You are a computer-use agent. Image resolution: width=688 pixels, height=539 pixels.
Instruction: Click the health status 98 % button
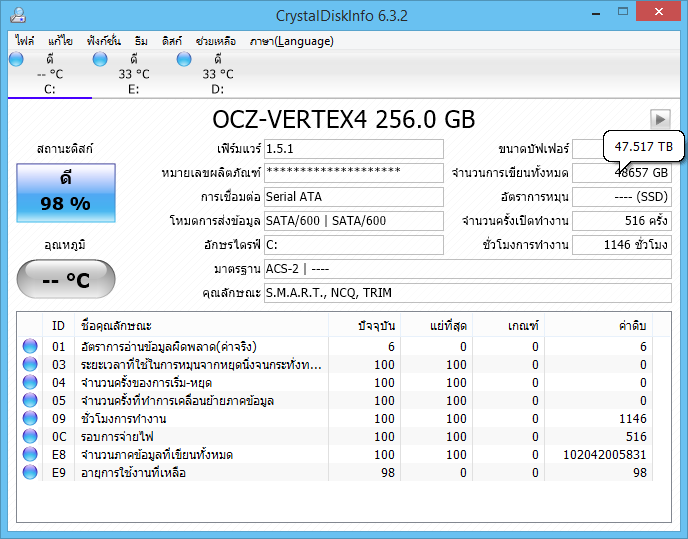point(66,193)
